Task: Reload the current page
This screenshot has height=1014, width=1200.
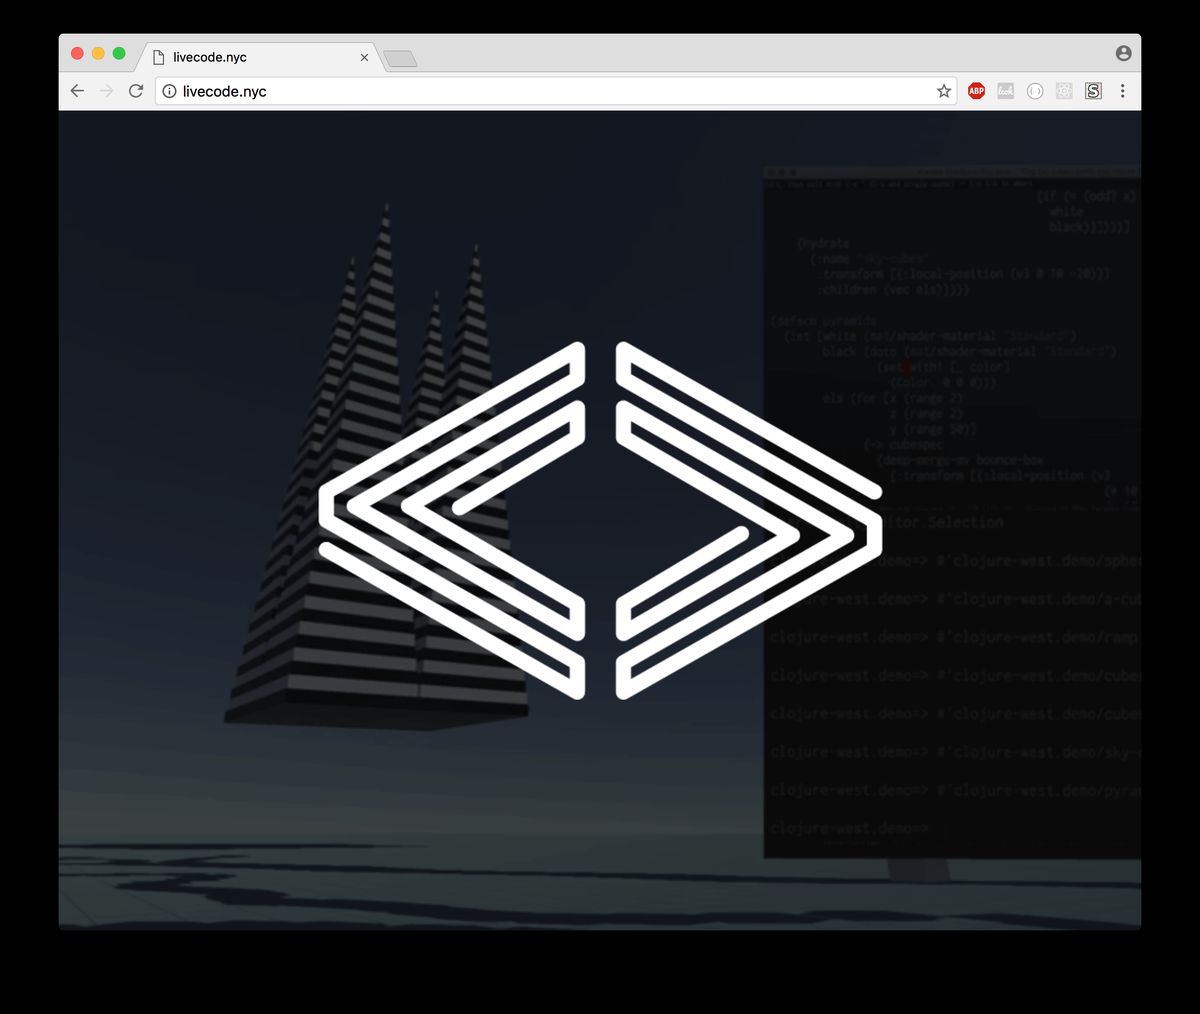Action: click(x=136, y=91)
